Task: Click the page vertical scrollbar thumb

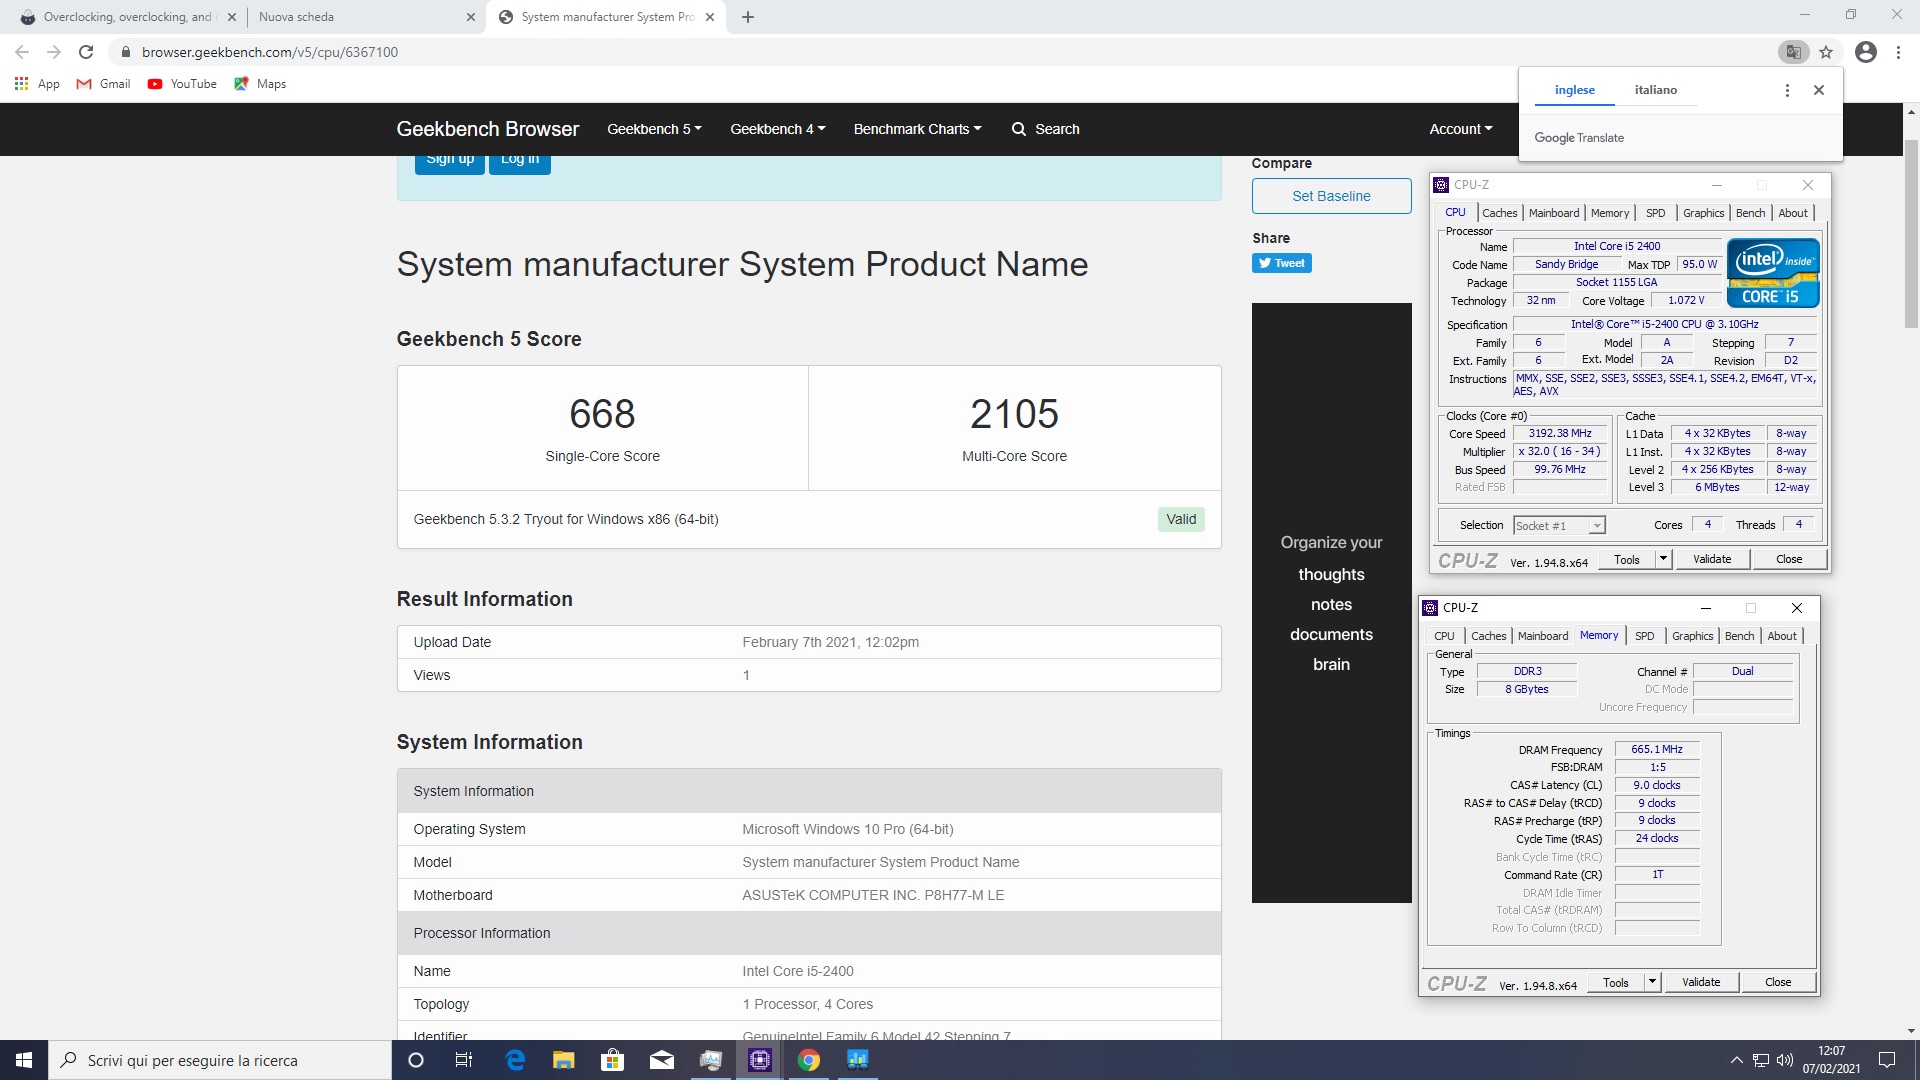Action: pyautogui.click(x=1911, y=234)
